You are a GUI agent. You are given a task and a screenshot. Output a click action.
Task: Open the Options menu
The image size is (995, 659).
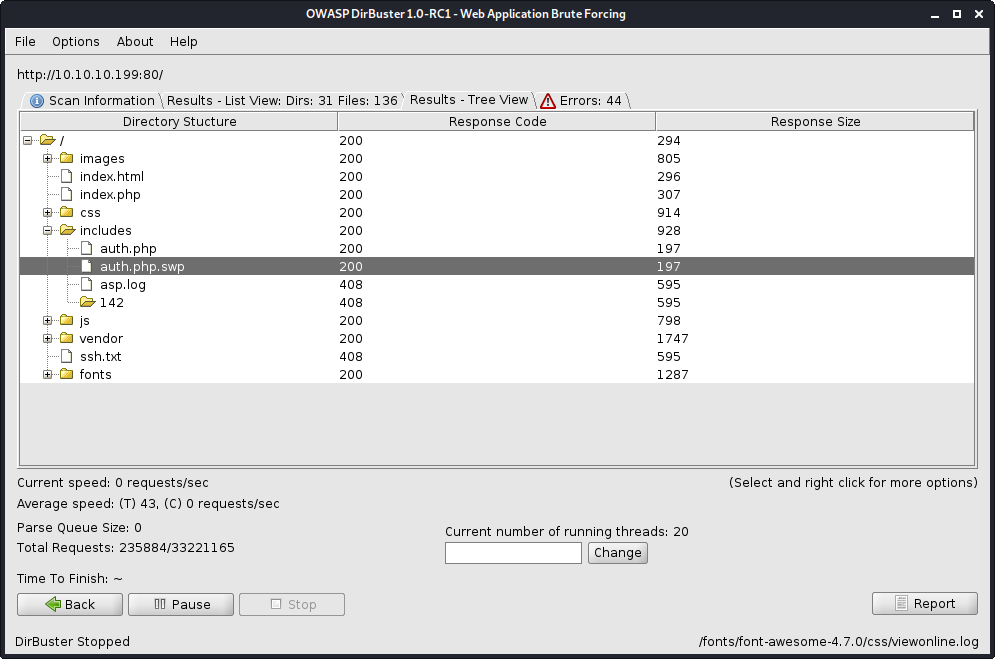(76, 41)
